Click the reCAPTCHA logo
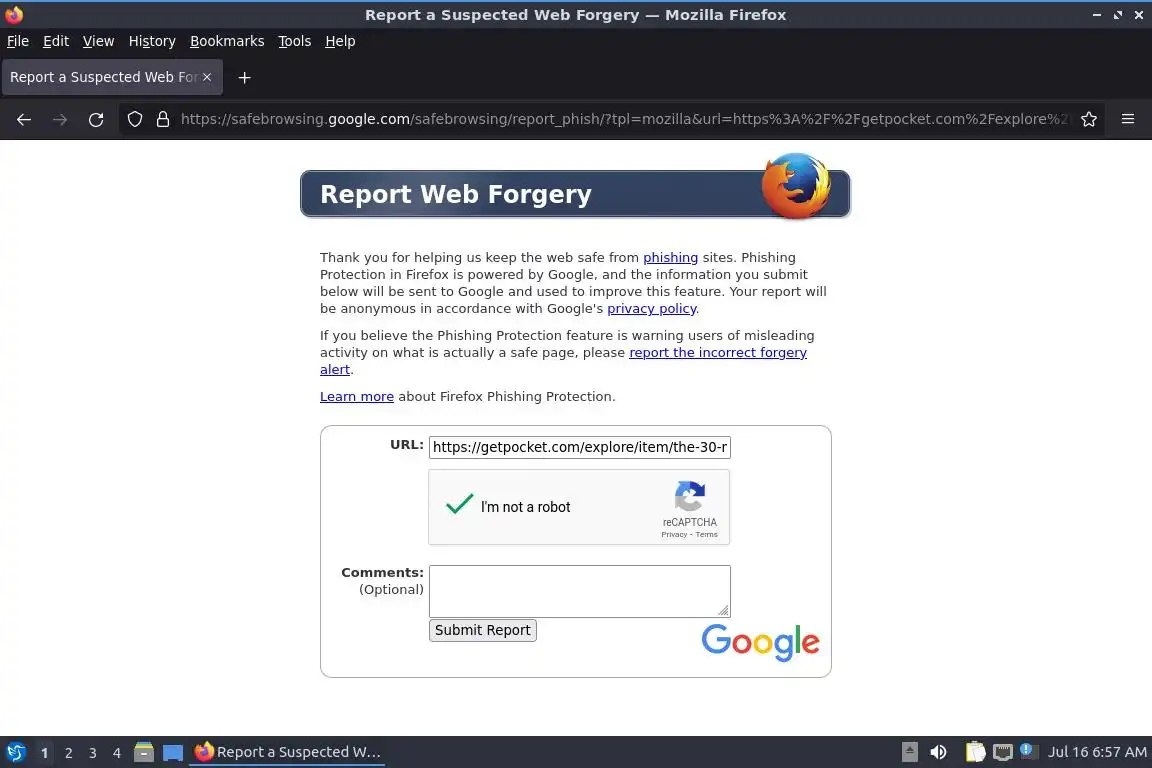The height and width of the screenshot is (768, 1152). [690, 497]
